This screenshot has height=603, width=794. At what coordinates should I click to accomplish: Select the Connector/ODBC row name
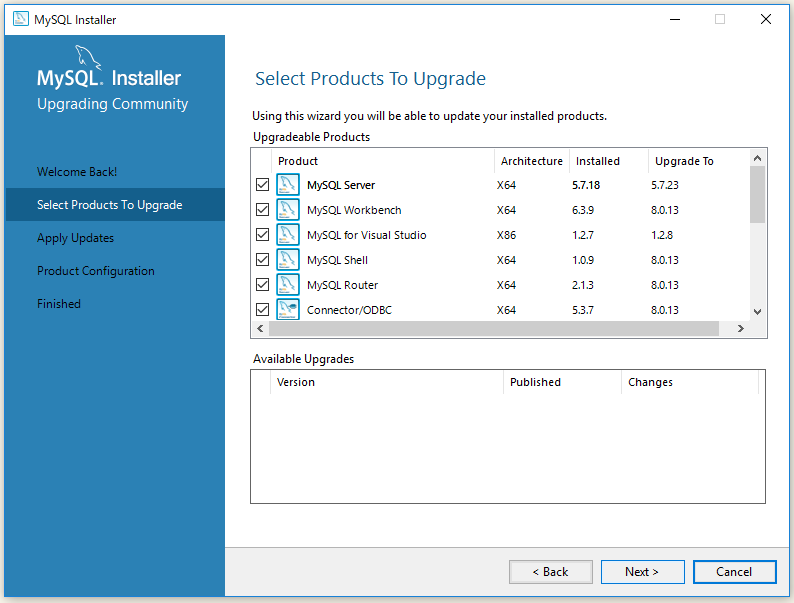[349, 310]
